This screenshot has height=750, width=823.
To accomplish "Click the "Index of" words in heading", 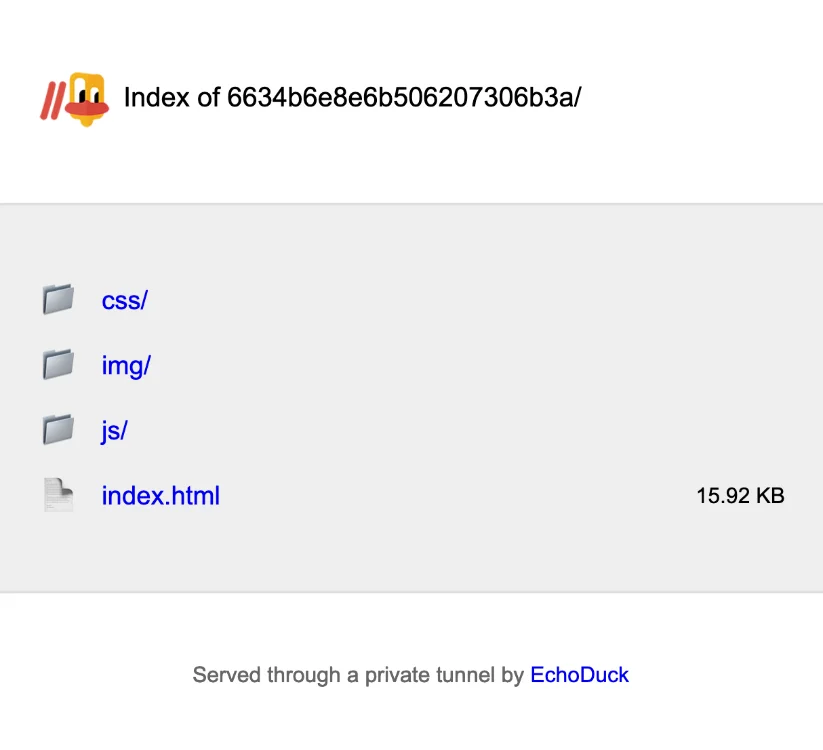I will click(x=172, y=97).
